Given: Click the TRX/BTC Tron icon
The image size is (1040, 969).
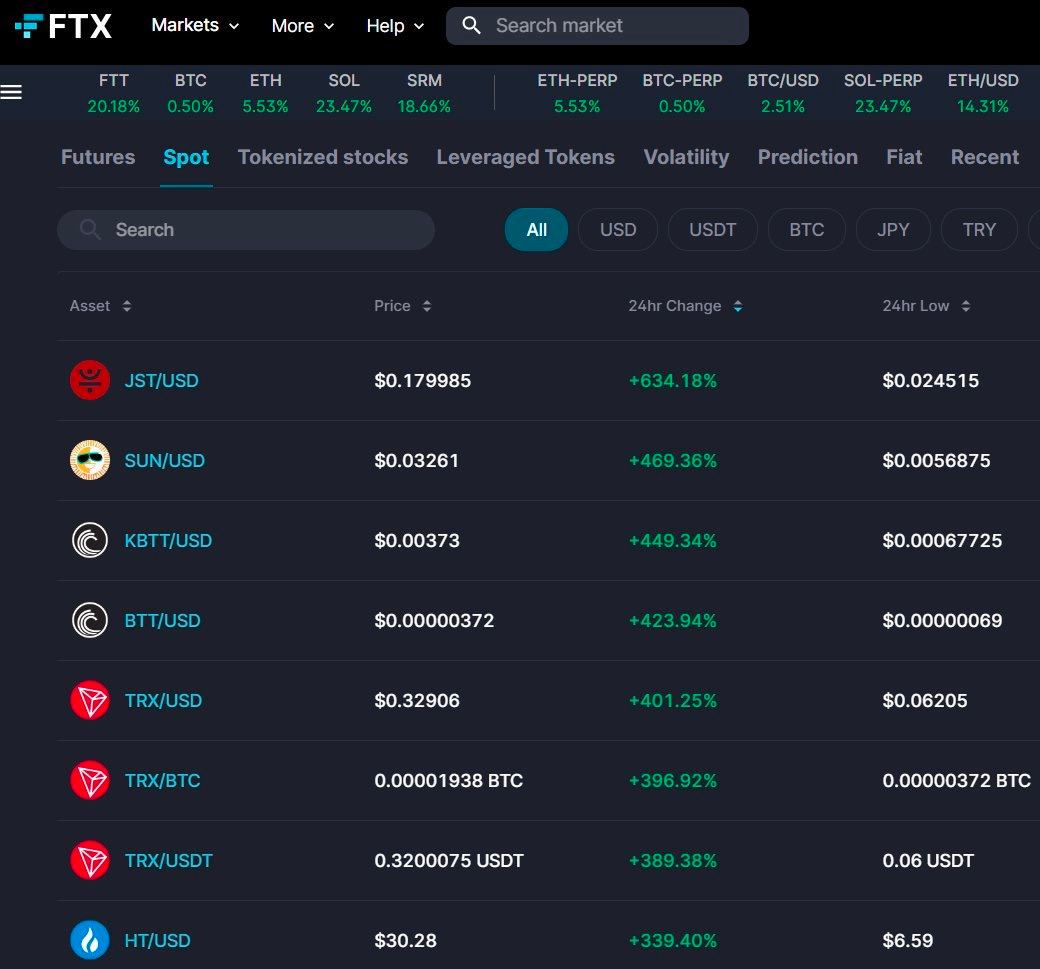Looking at the screenshot, I should [x=90, y=781].
